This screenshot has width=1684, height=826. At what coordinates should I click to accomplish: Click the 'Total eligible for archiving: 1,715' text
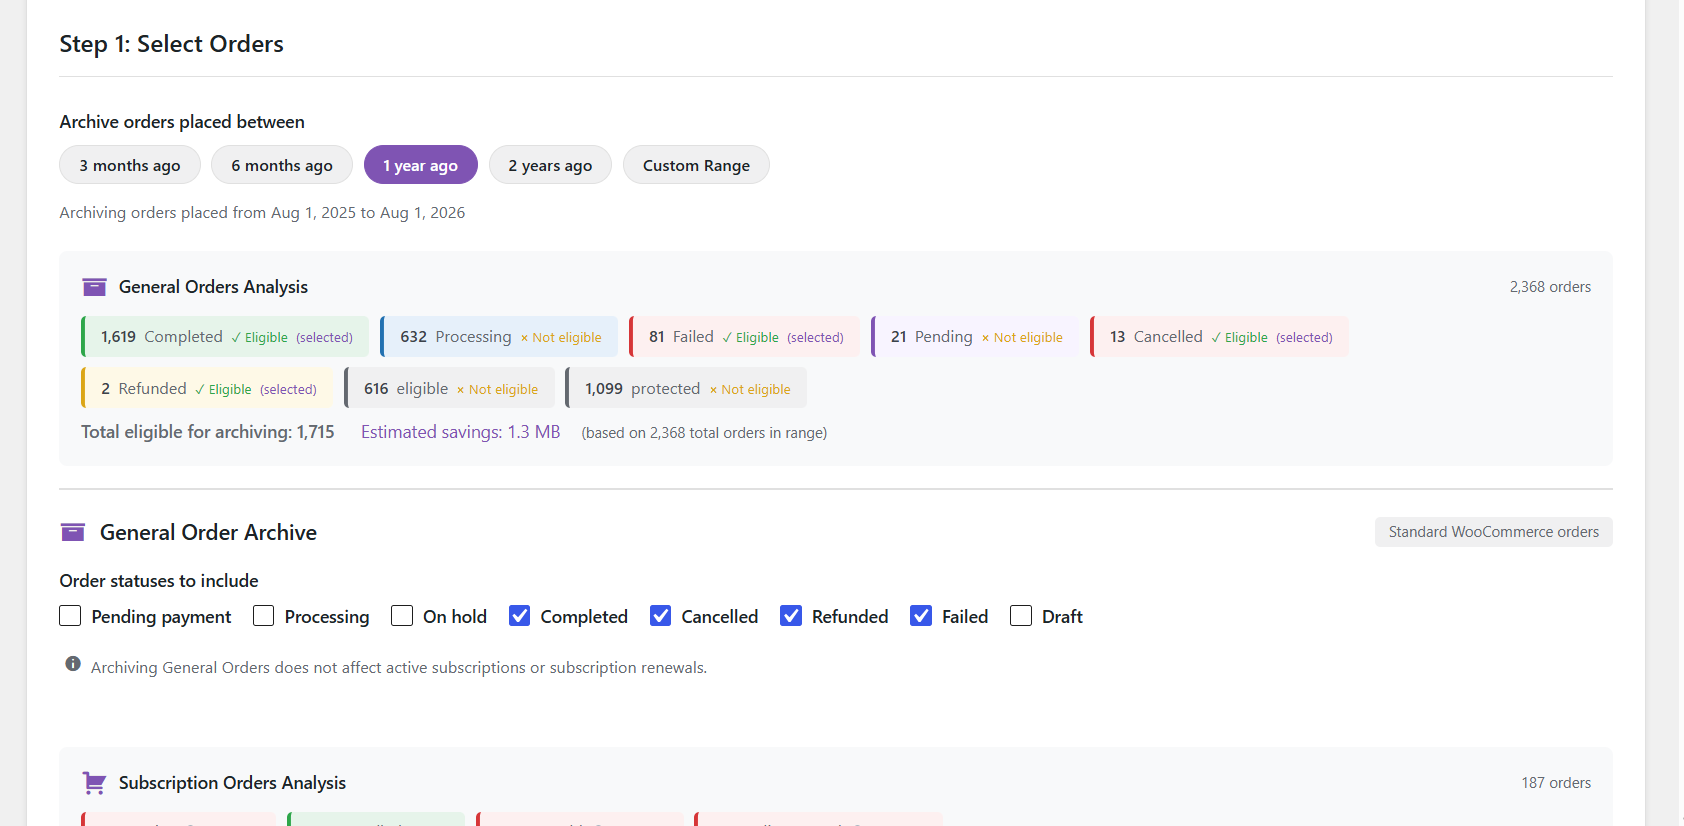click(x=208, y=432)
